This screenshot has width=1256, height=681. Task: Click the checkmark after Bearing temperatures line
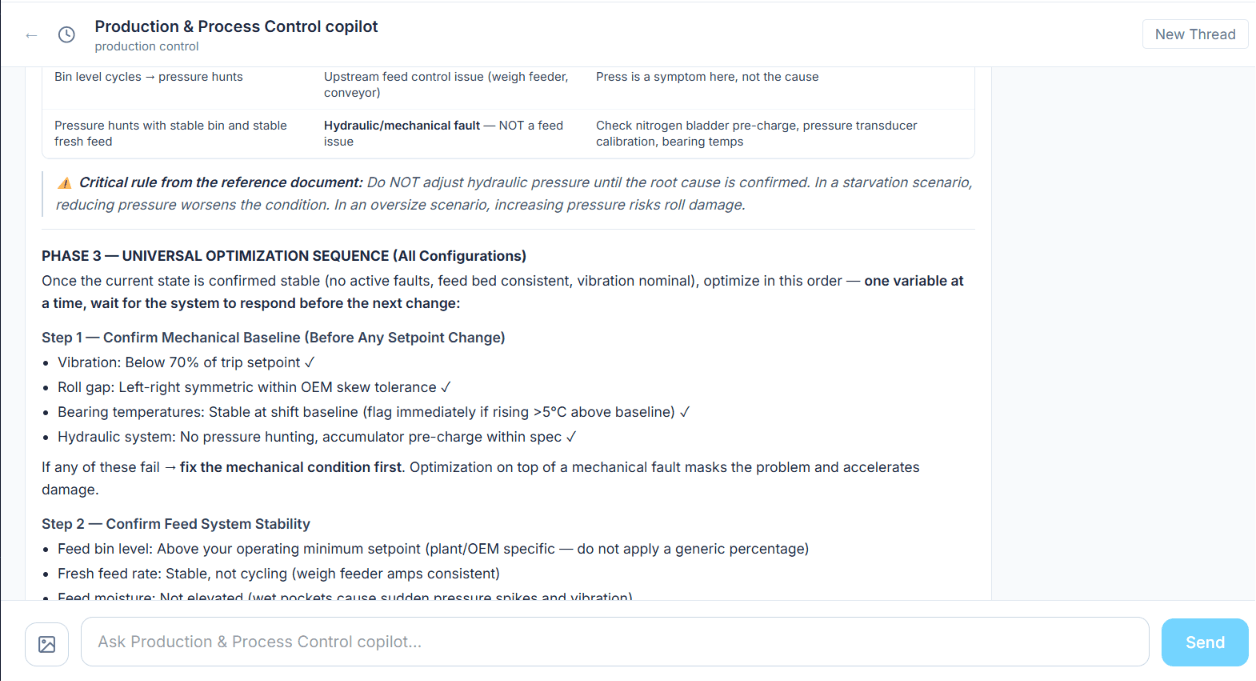point(685,412)
